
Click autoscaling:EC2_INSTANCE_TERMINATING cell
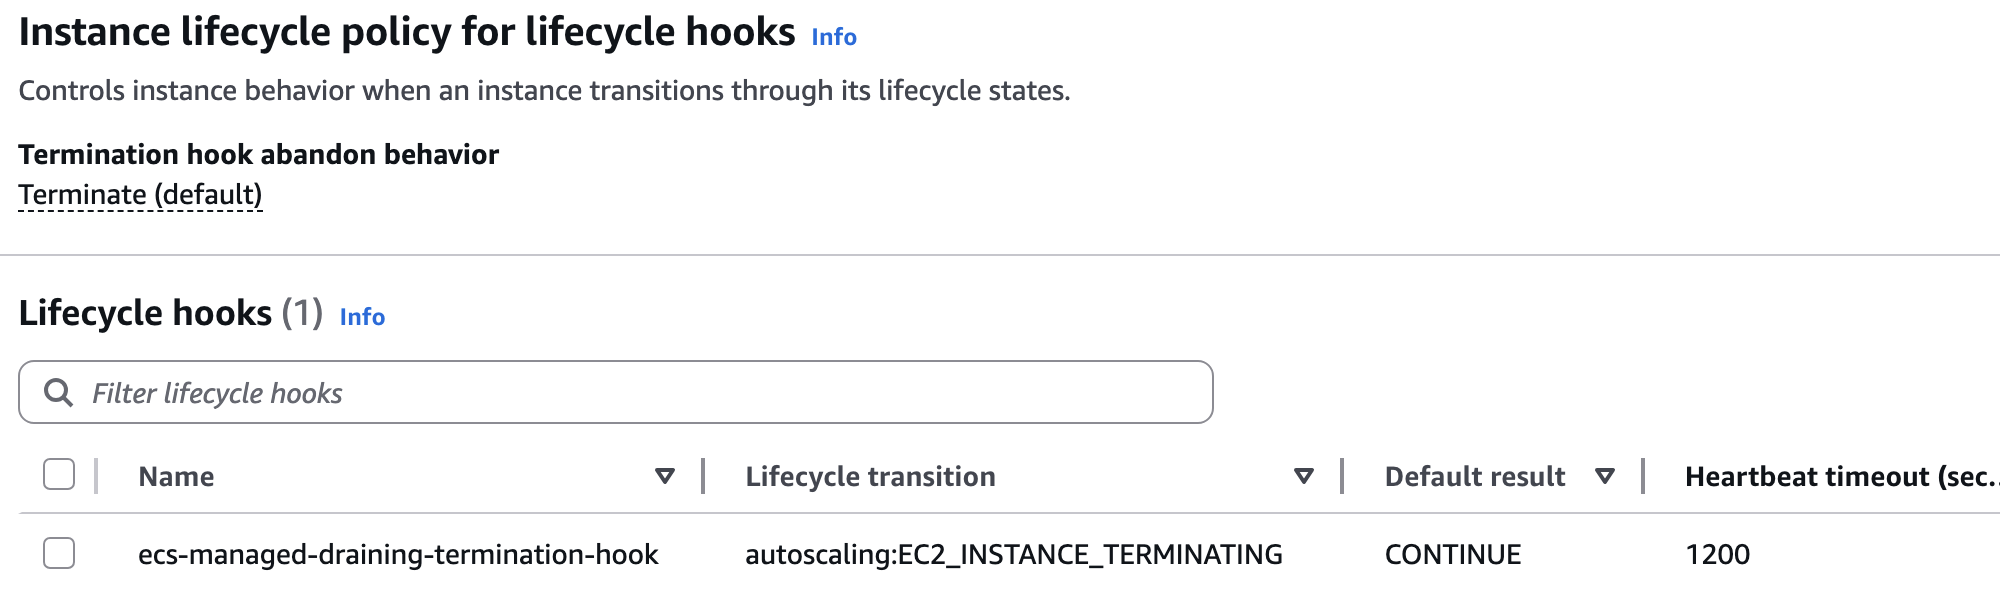(x=1013, y=554)
